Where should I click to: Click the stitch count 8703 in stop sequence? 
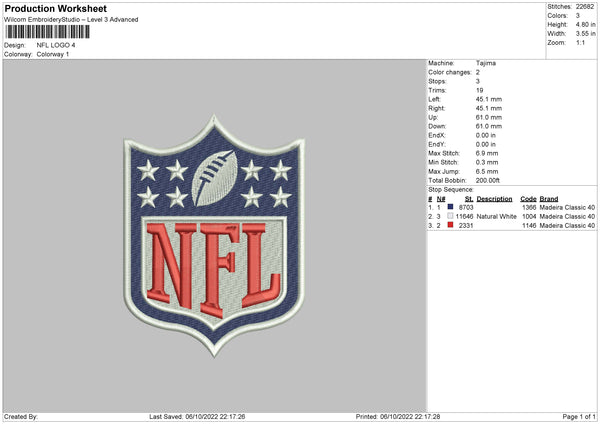[466, 207]
